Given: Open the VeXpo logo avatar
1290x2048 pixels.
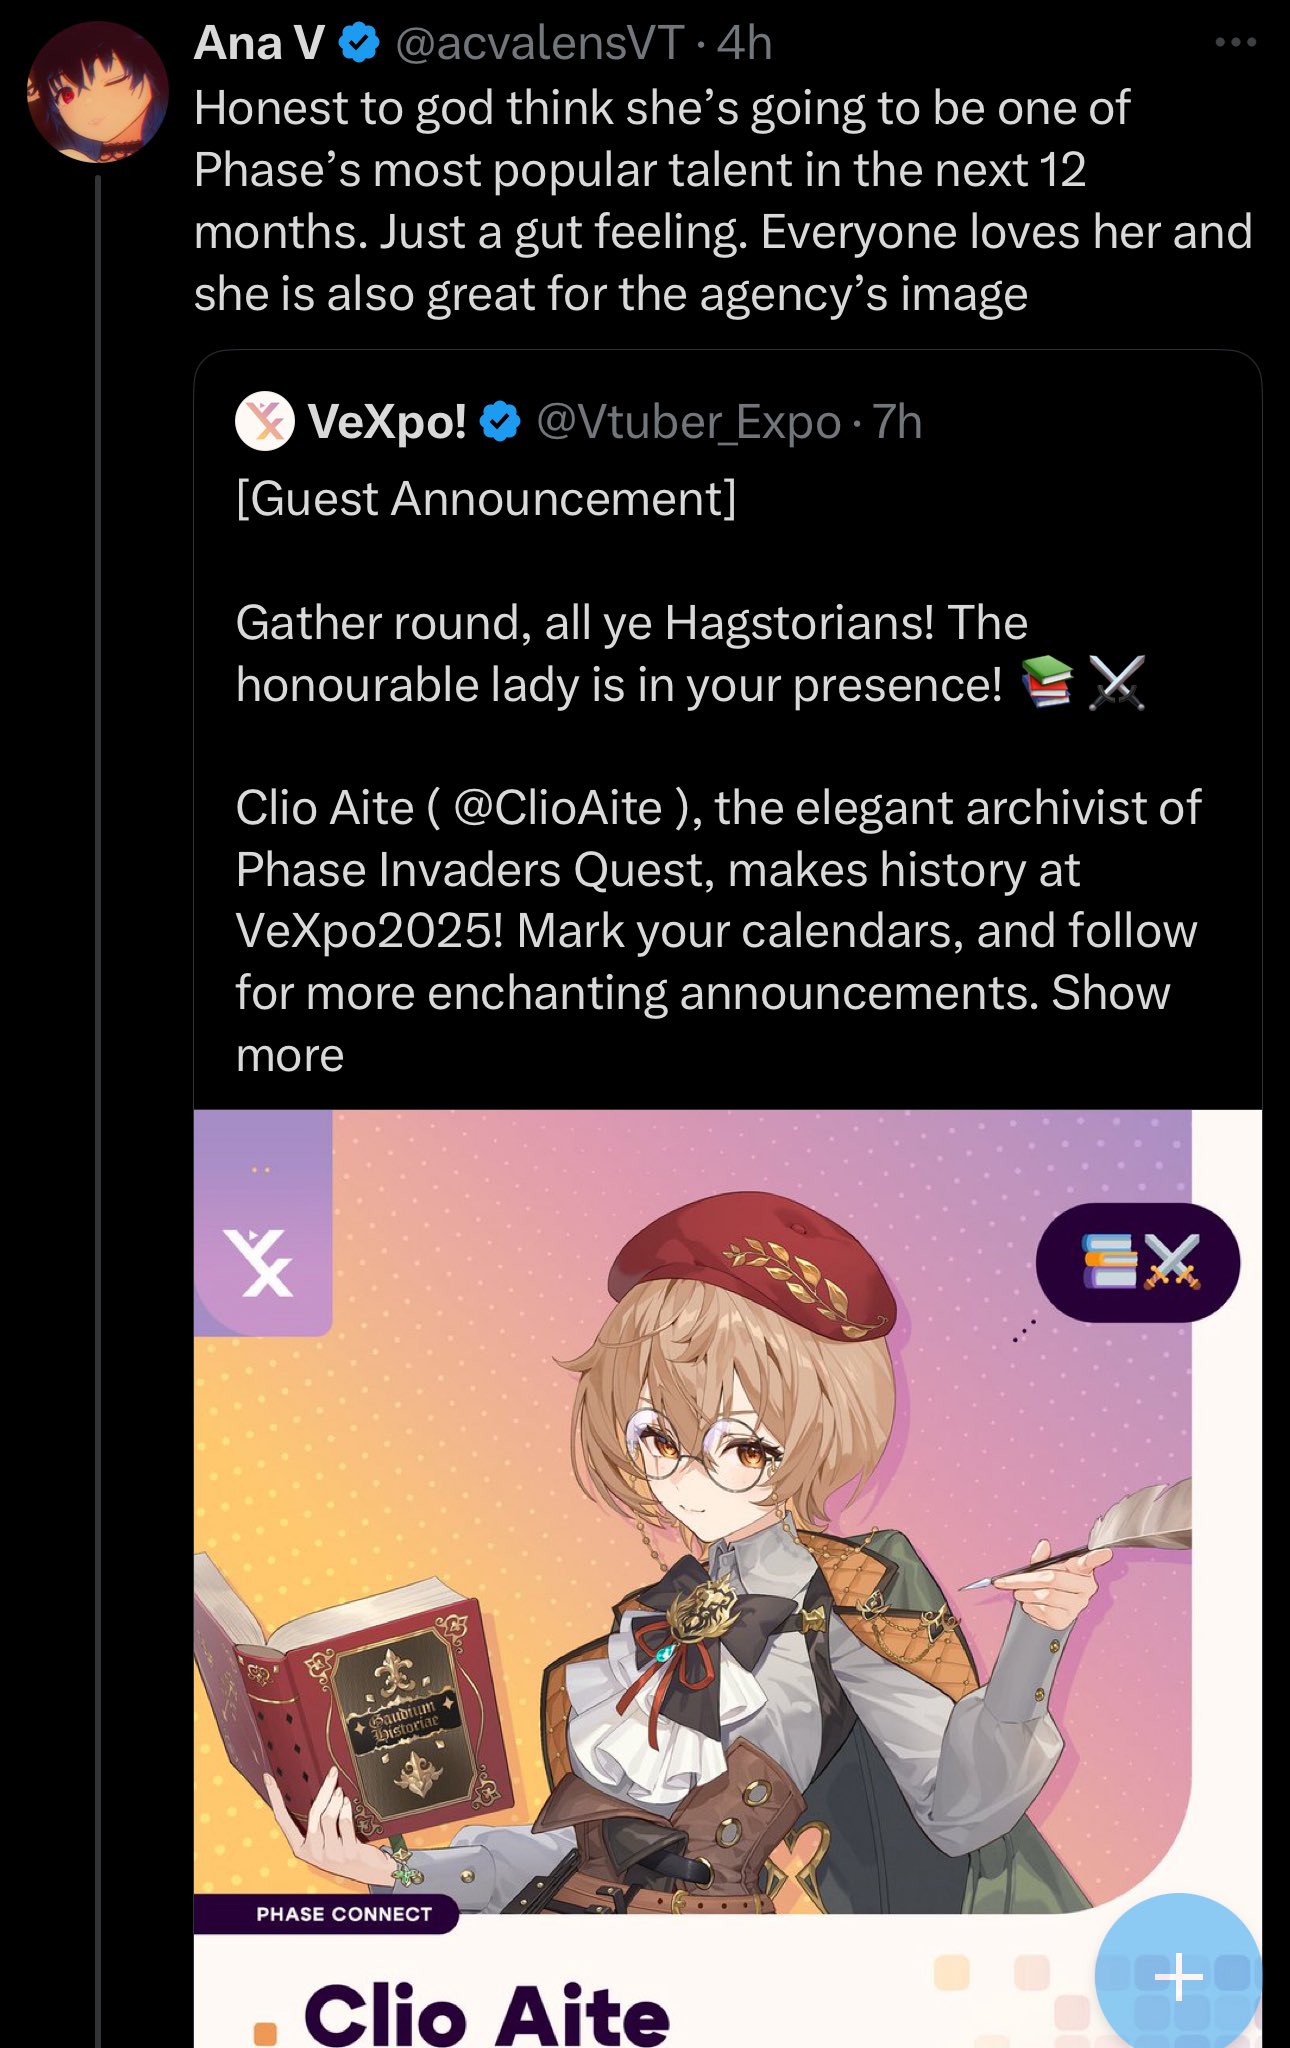Looking at the screenshot, I should point(265,421).
